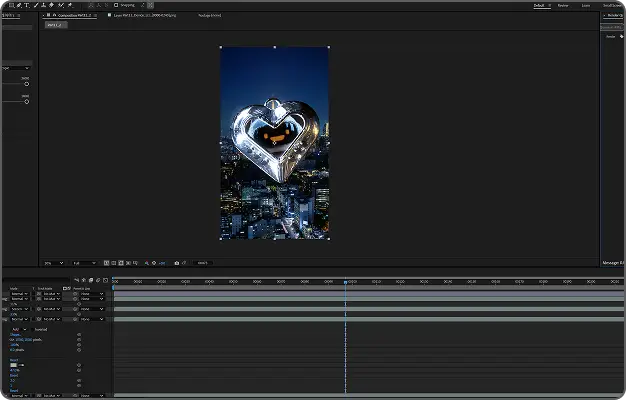Select the chrome heart layer in viewer
This screenshot has width=626, height=400.
pos(275,140)
